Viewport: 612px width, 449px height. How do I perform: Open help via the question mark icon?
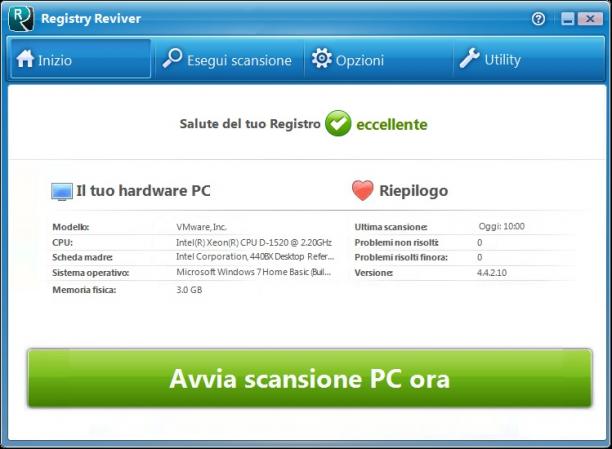click(538, 19)
